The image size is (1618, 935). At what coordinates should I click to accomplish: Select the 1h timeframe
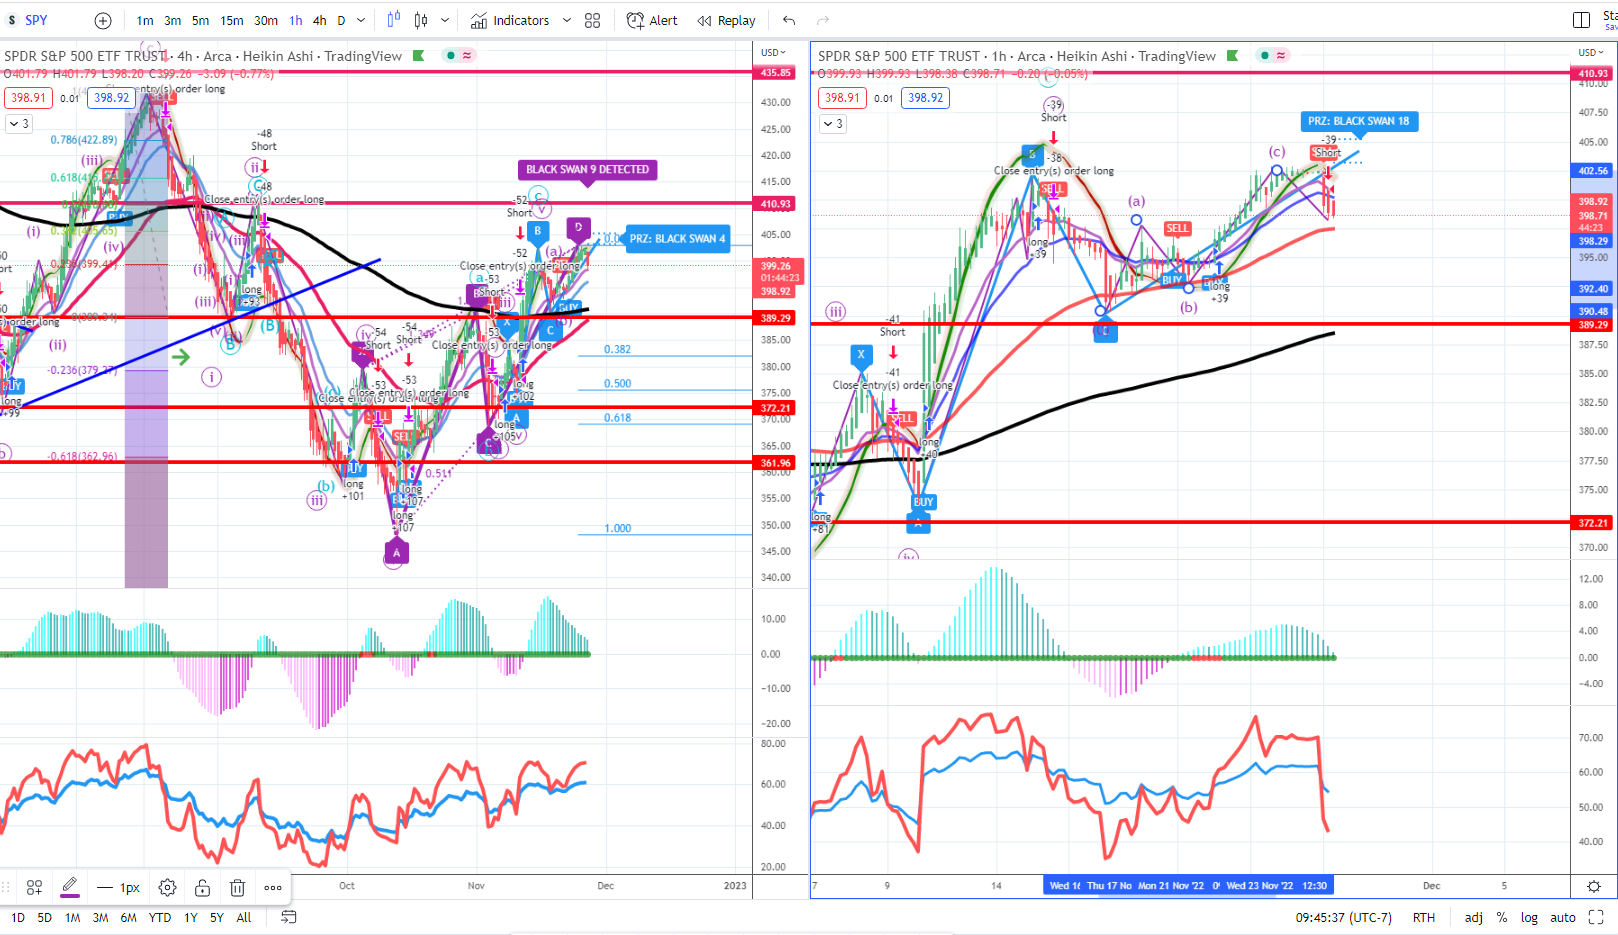coord(296,20)
